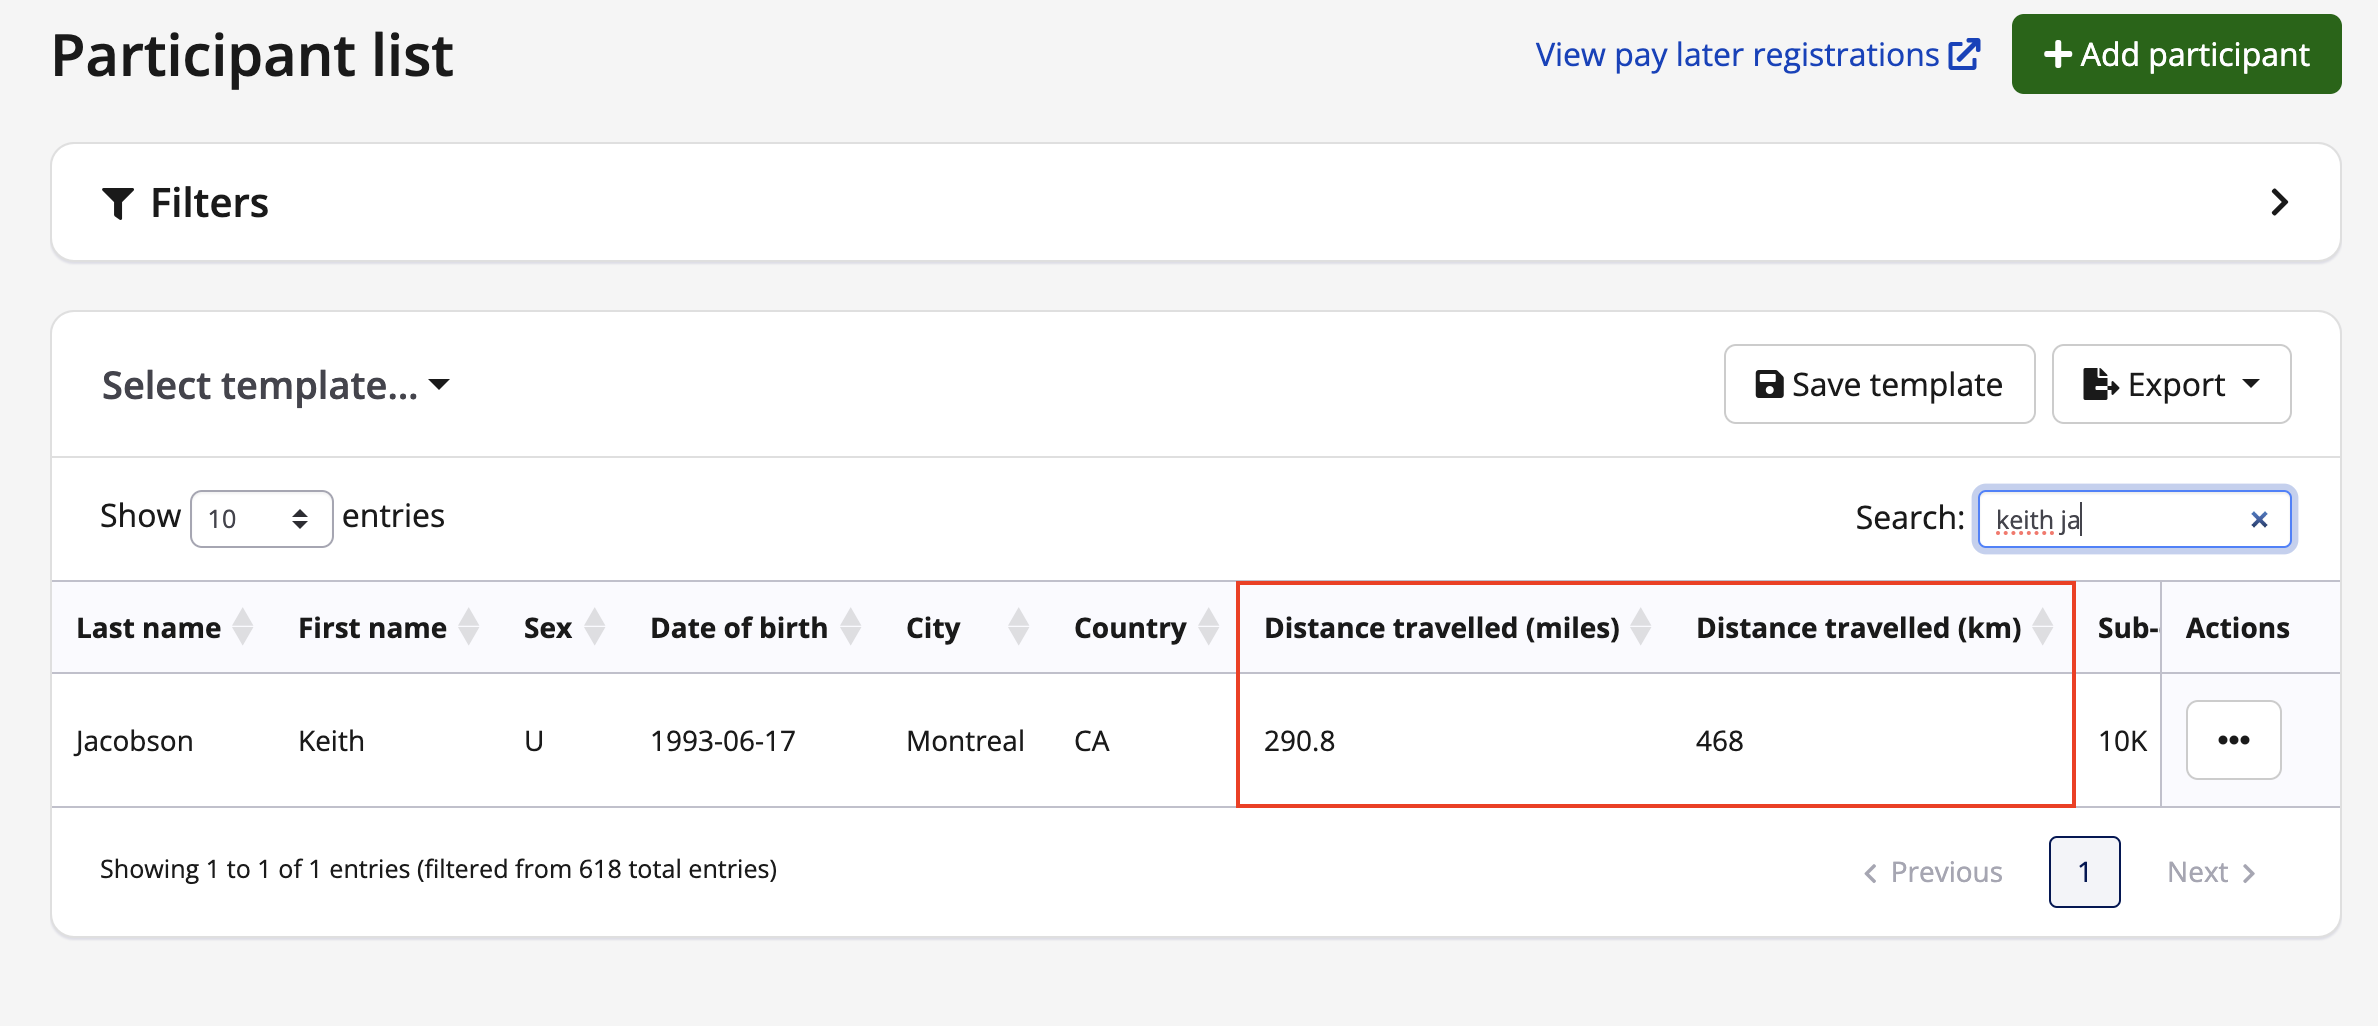Clear the search field with the X icon
The height and width of the screenshot is (1026, 2378).
coord(2259,519)
